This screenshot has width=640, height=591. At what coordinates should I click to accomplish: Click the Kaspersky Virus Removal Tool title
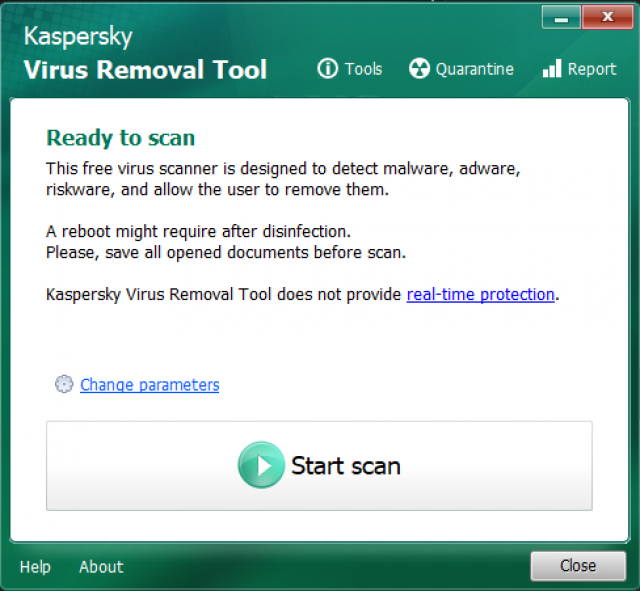pyautogui.click(x=145, y=56)
